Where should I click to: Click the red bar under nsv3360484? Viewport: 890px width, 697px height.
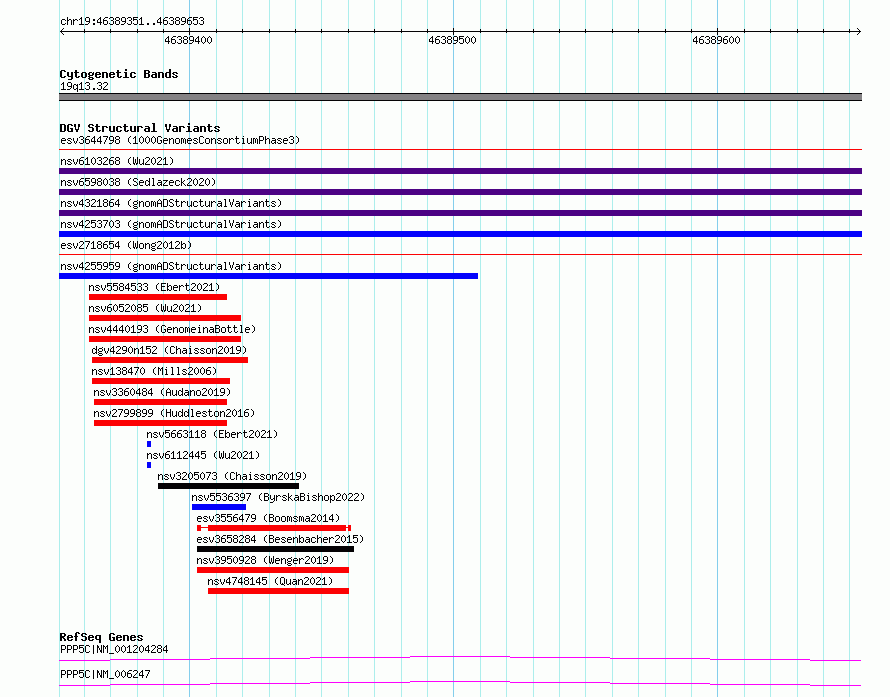161,402
